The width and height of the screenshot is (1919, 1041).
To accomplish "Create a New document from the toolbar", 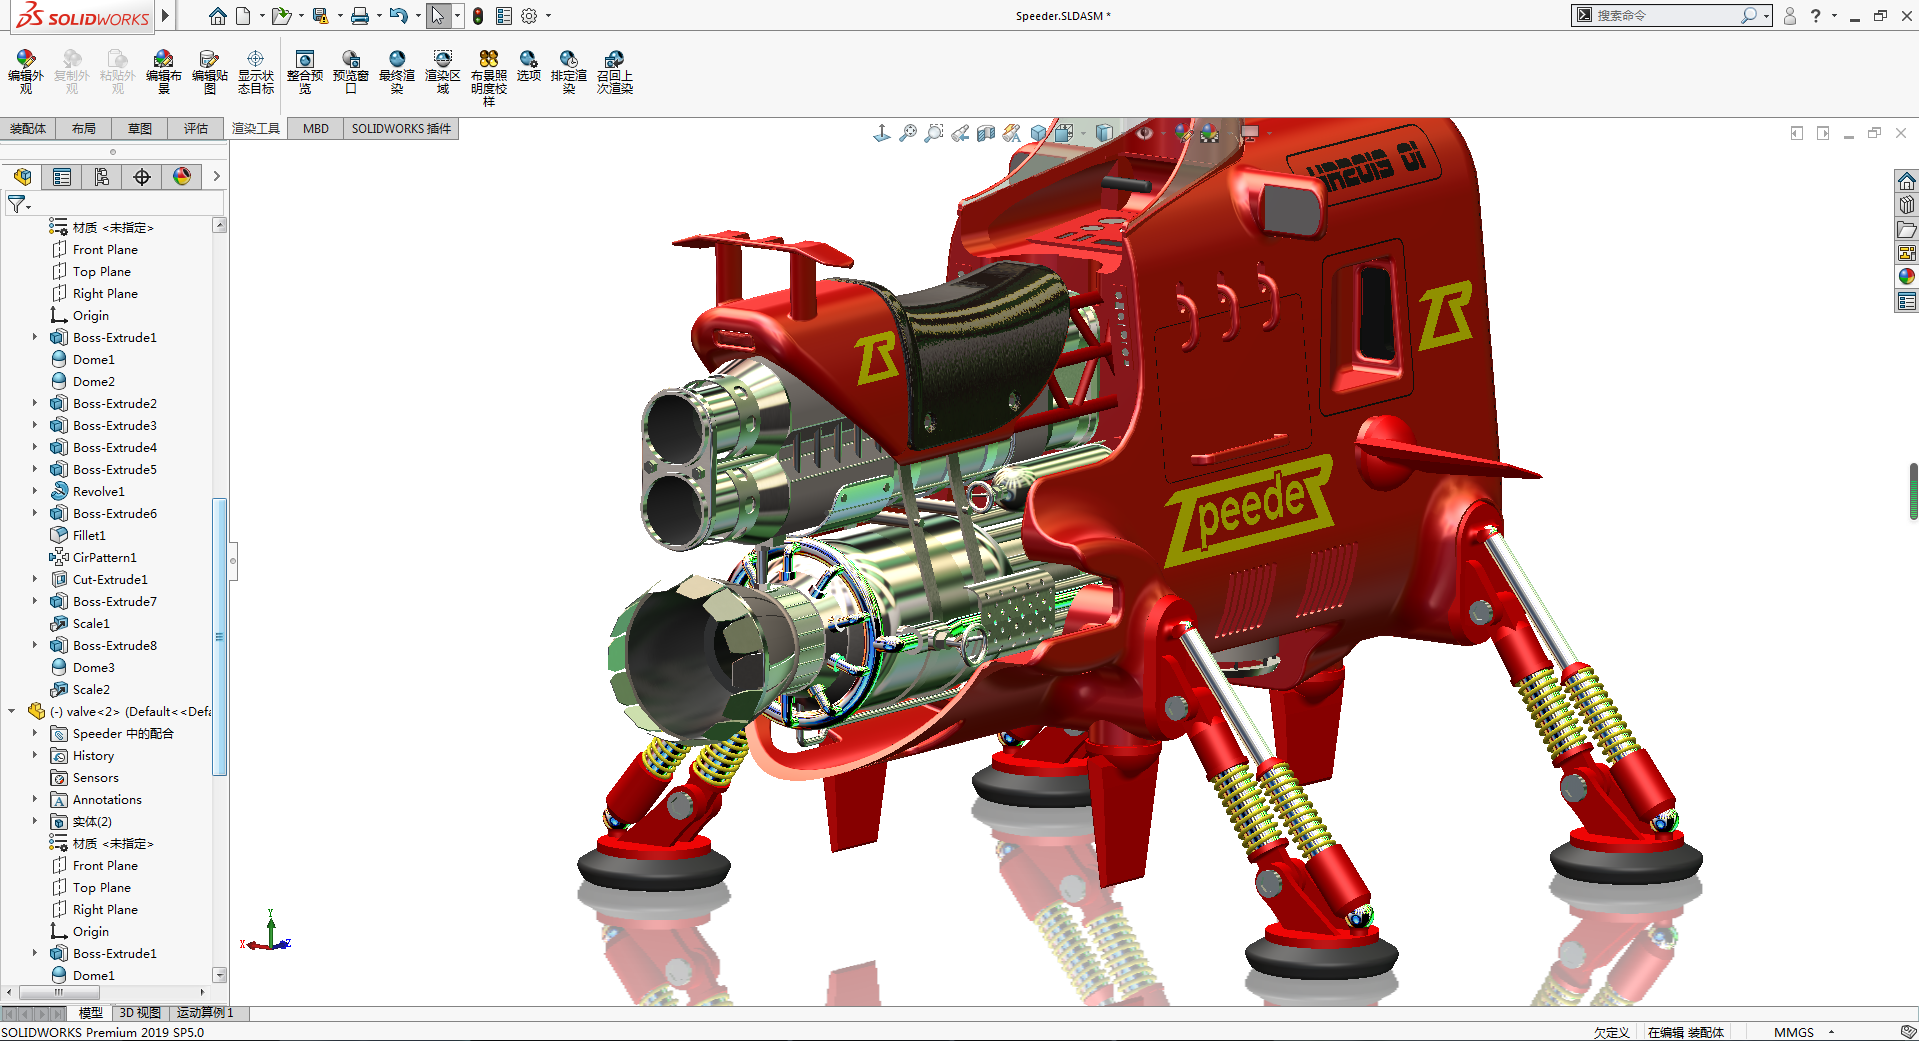I will (243, 16).
